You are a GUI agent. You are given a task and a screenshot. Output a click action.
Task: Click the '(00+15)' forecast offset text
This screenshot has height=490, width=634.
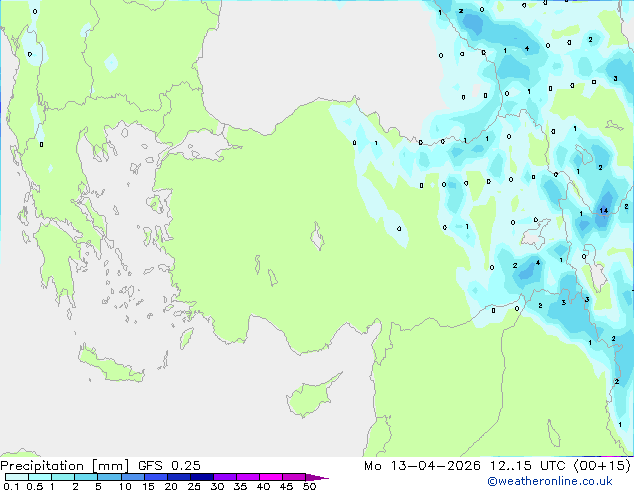click(602, 465)
